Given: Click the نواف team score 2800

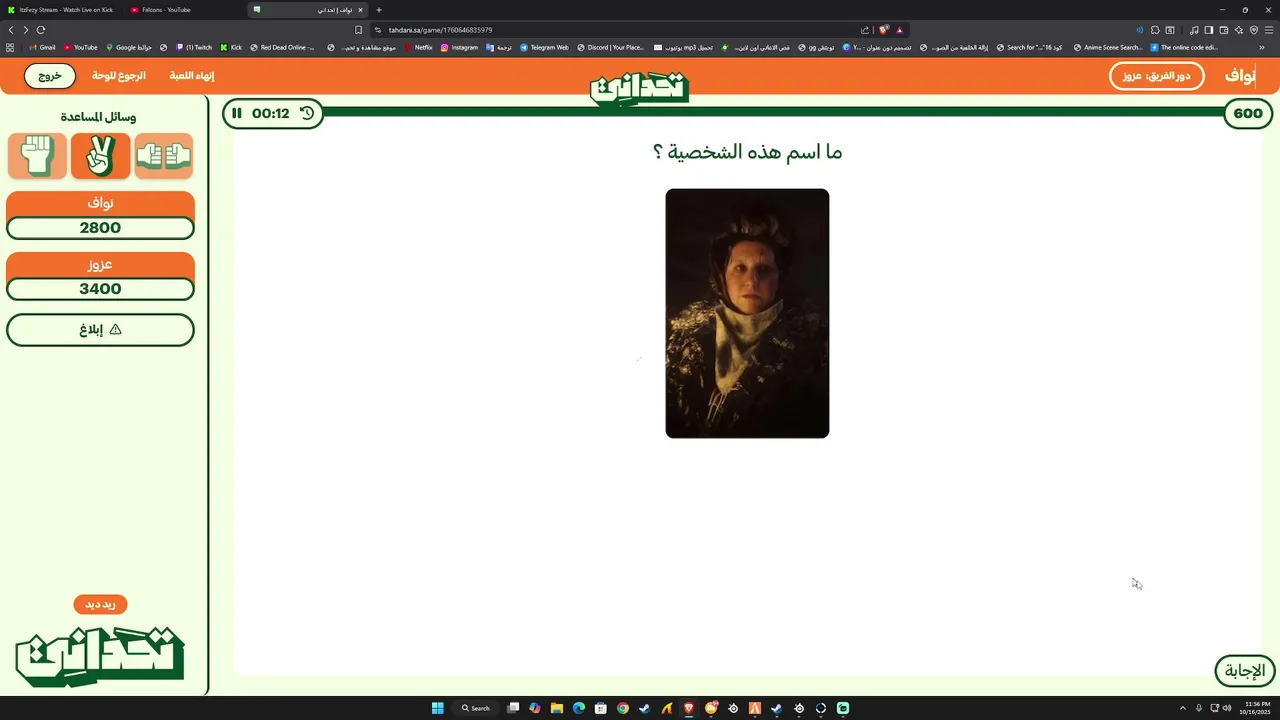Looking at the screenshot, I should (x=100, y=228).
